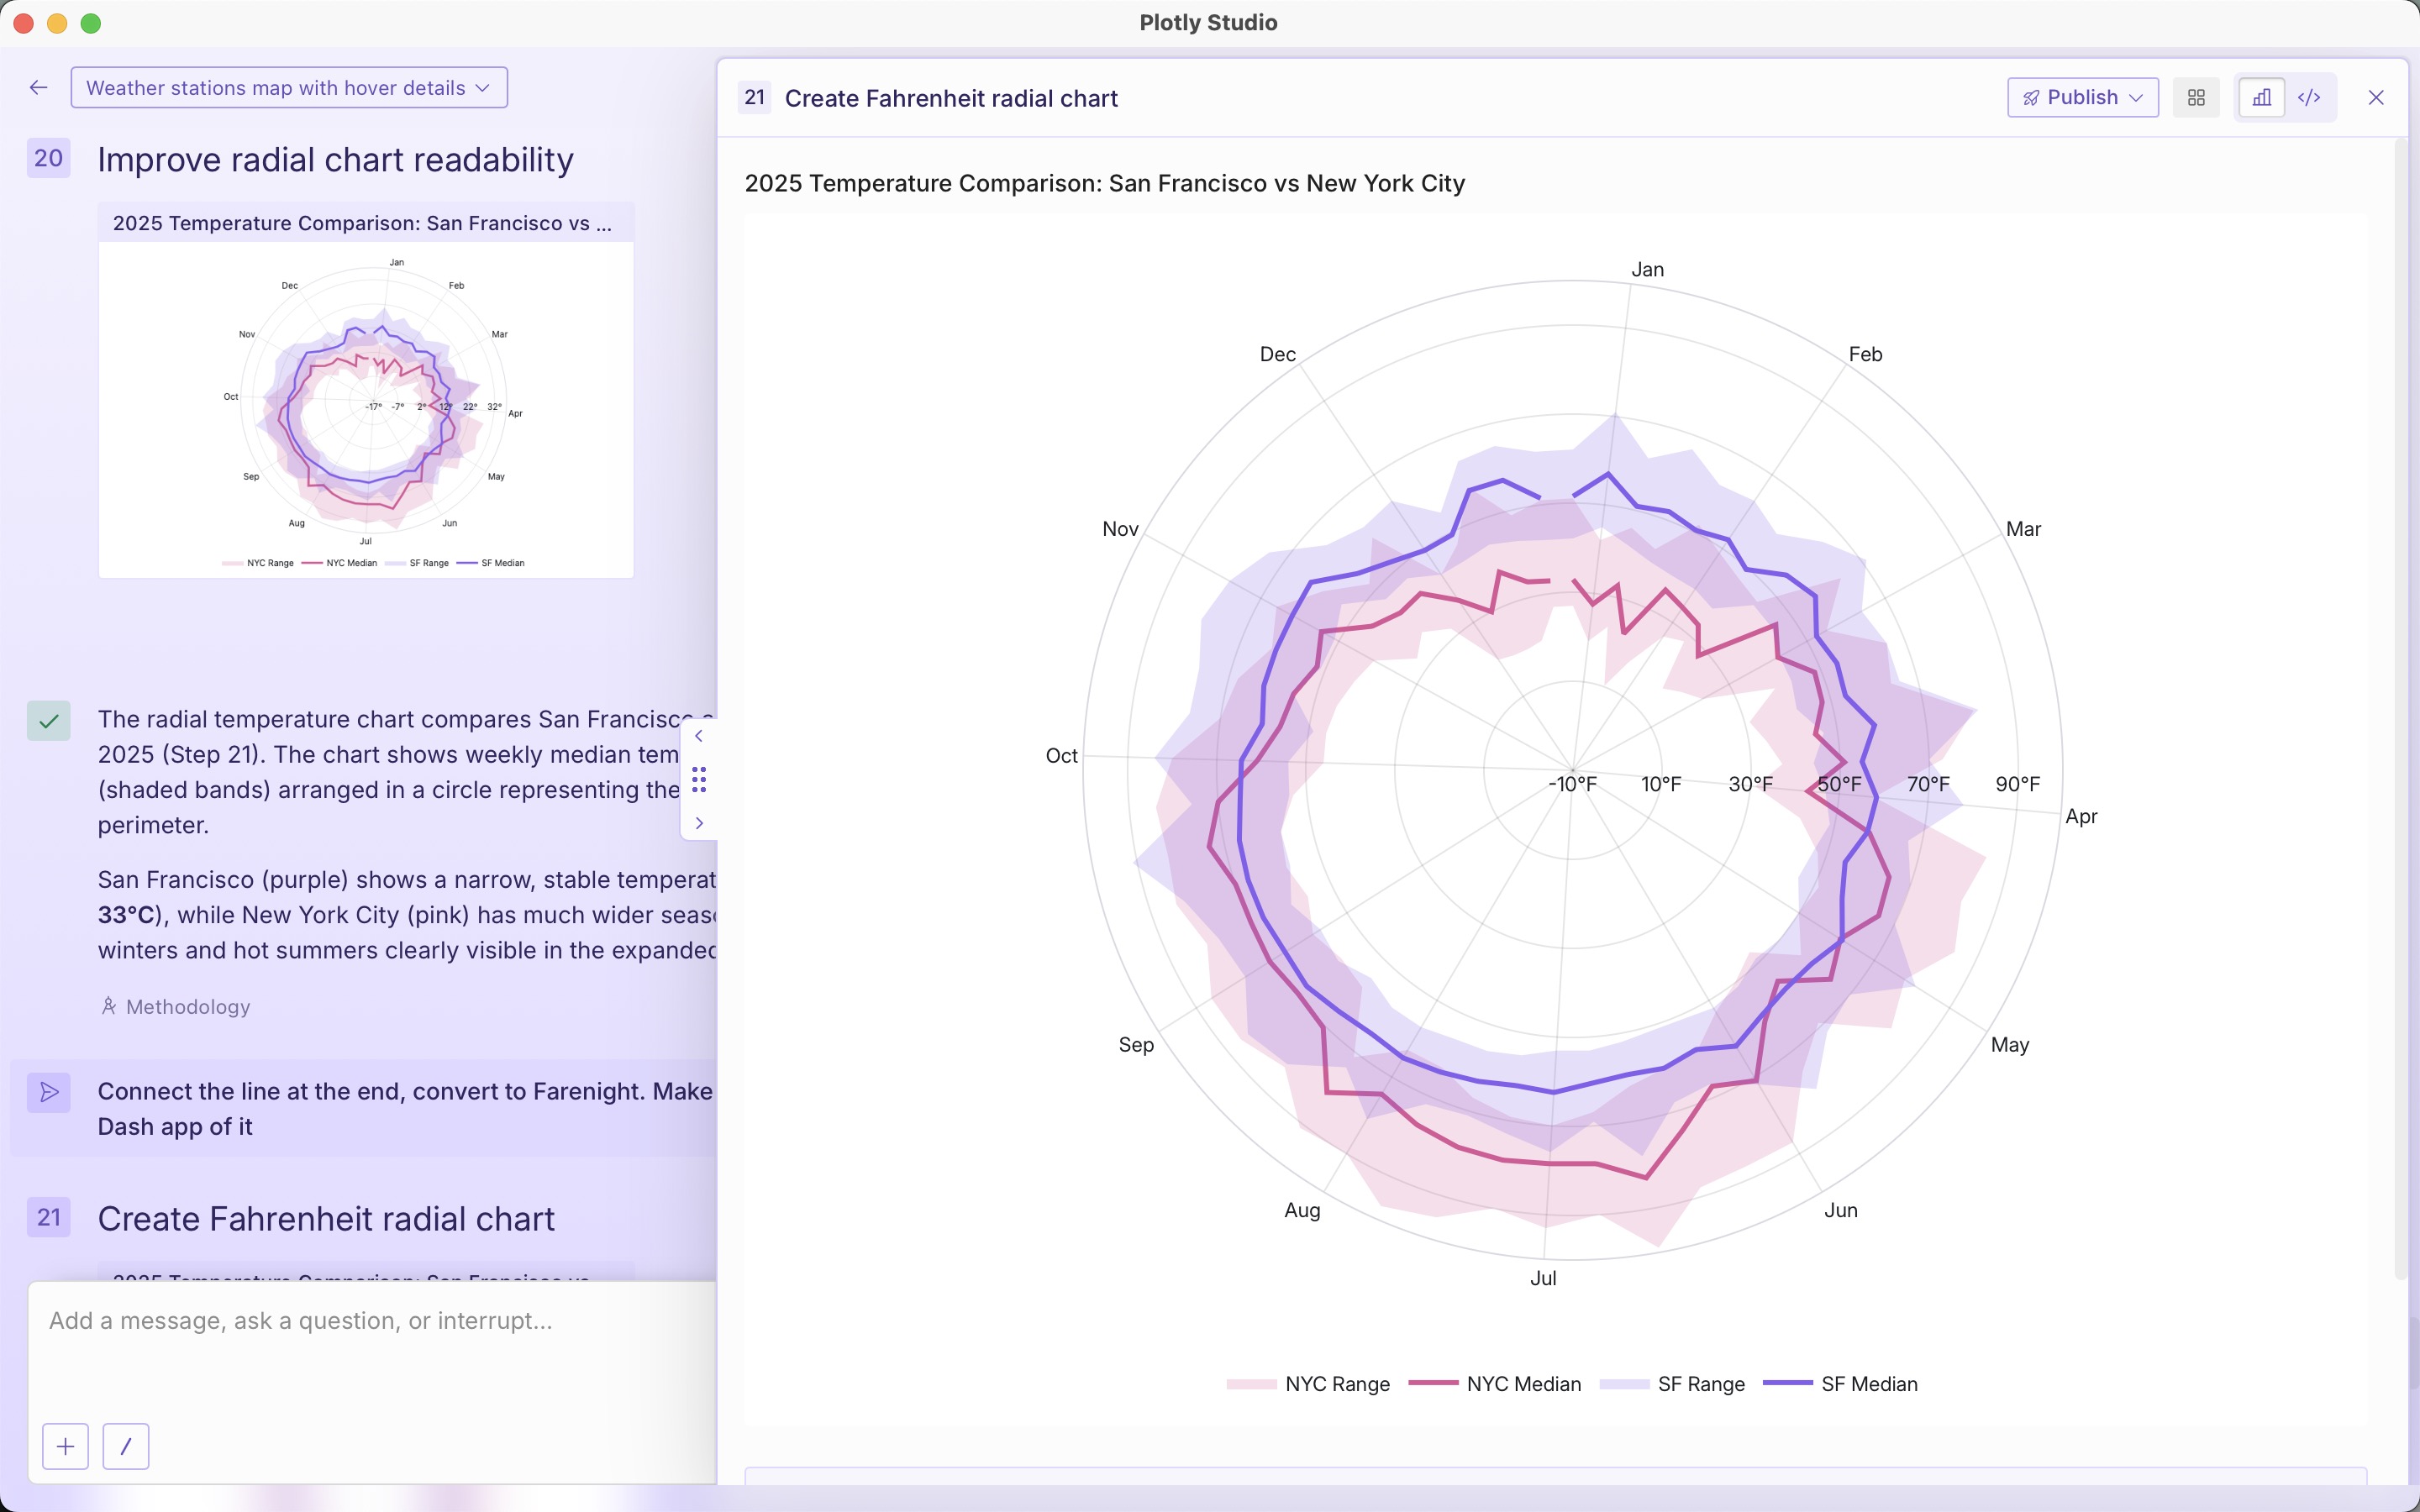
Task: Click the Apr axis label
Action: click(2081, 816)
